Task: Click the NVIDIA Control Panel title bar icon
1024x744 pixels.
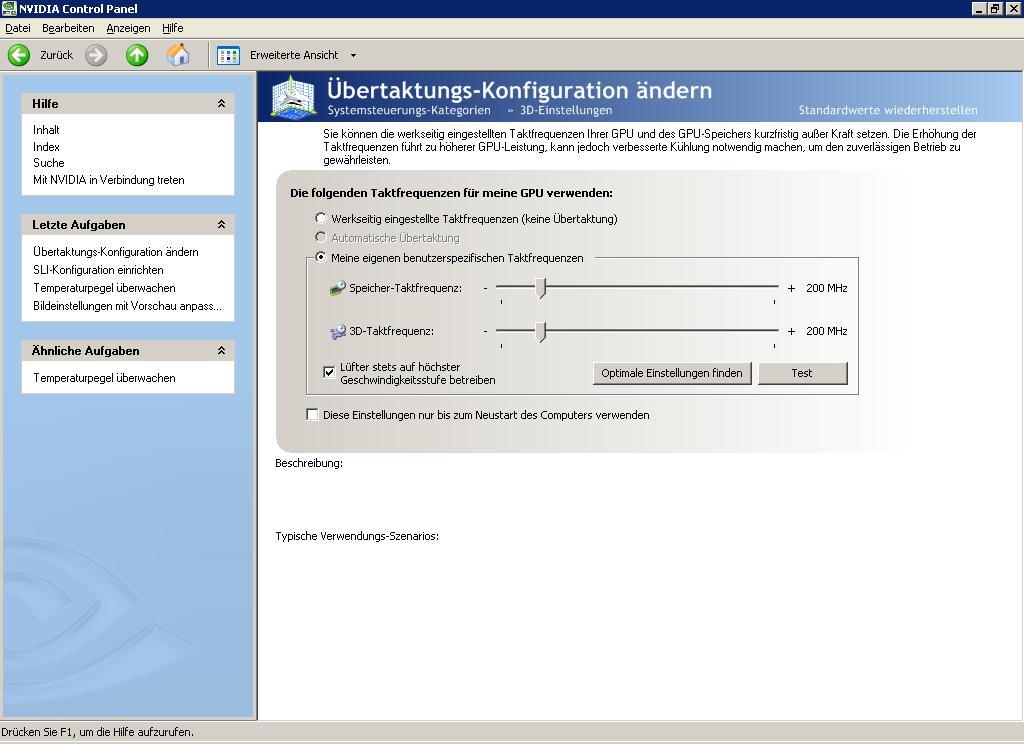Action: point(8,8)
